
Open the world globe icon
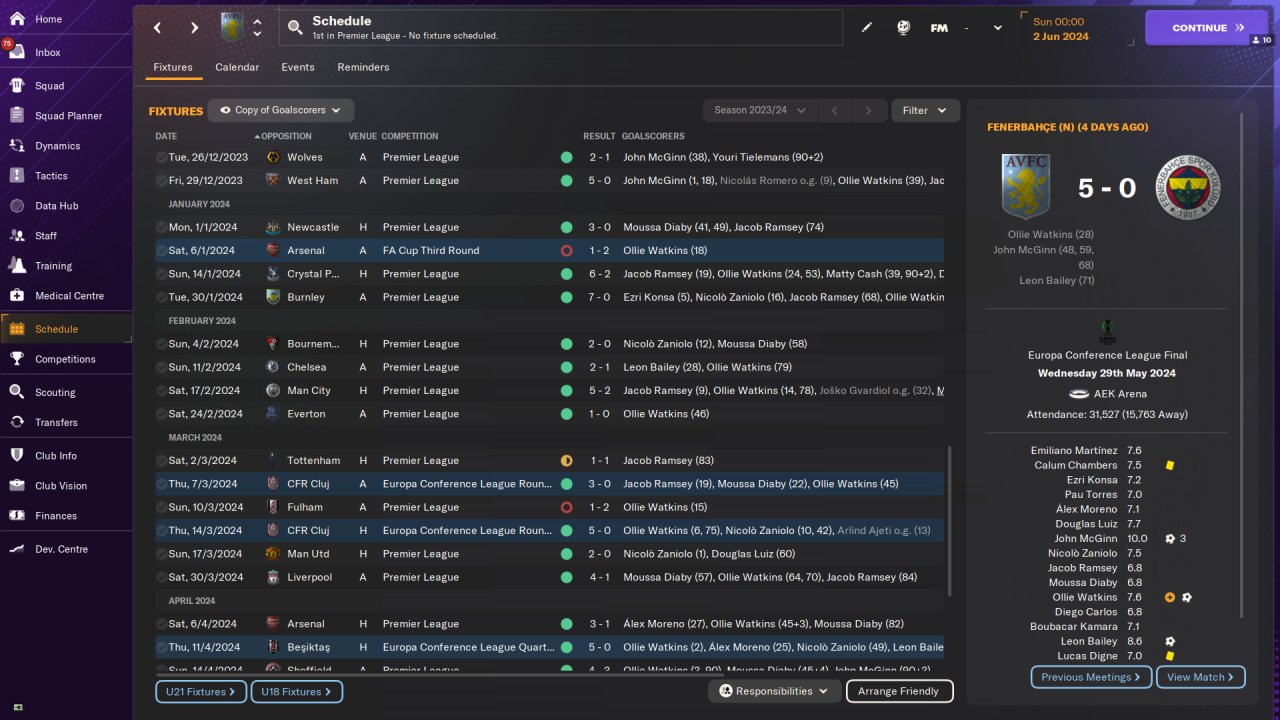903,28
